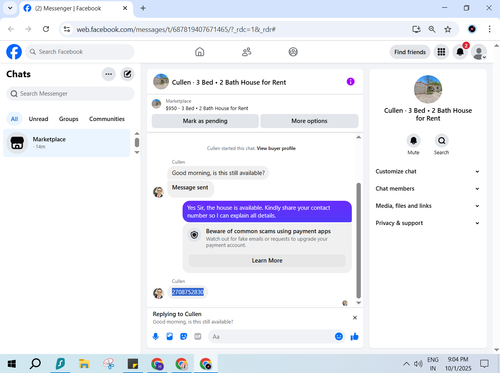Click Learn More about scams
Image resolution: width=500 pixels, height=373 pixels.
pos(267,260)
